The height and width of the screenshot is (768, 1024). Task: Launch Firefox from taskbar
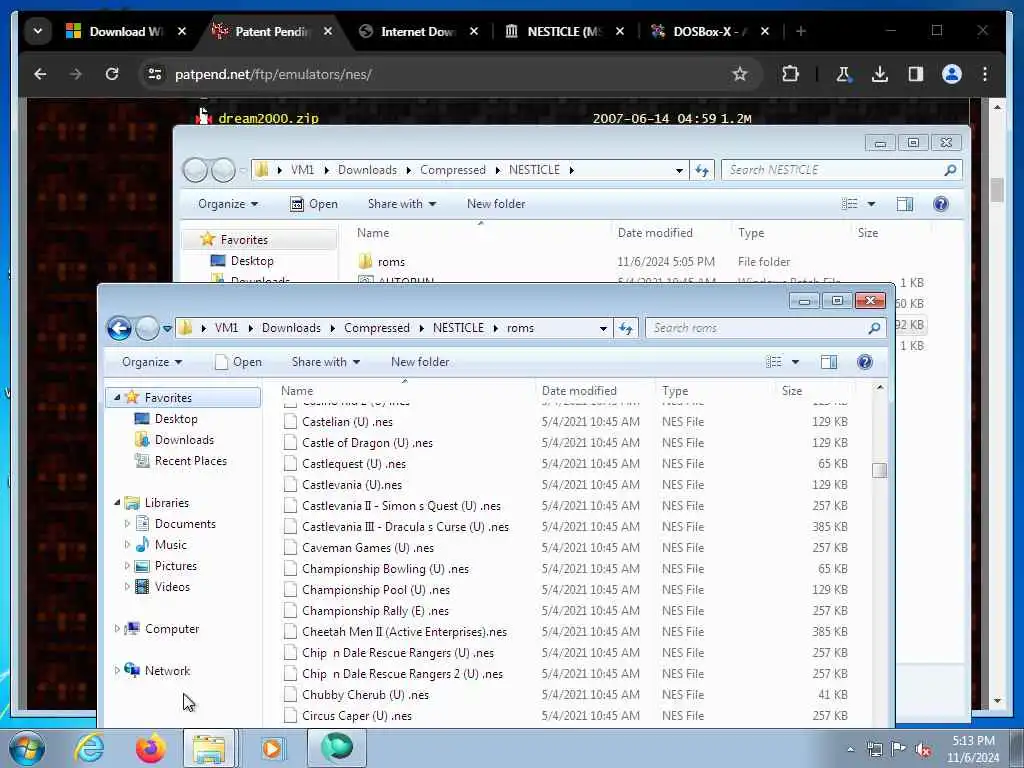(x=150, y=748)
